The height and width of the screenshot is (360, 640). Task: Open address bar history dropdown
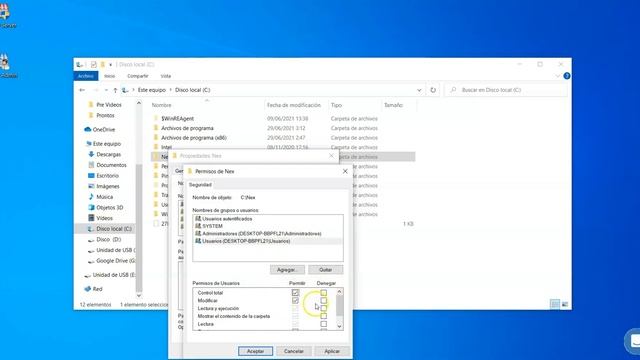click(x=419, y=90)
